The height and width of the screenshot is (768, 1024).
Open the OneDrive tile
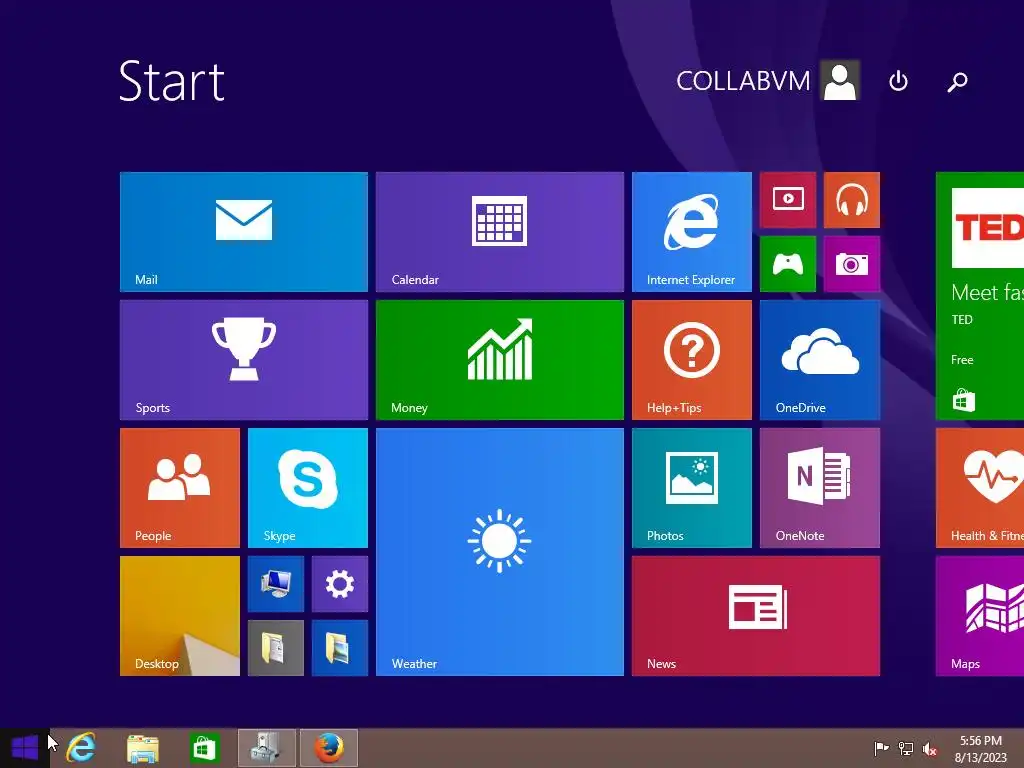click(820, 360)
